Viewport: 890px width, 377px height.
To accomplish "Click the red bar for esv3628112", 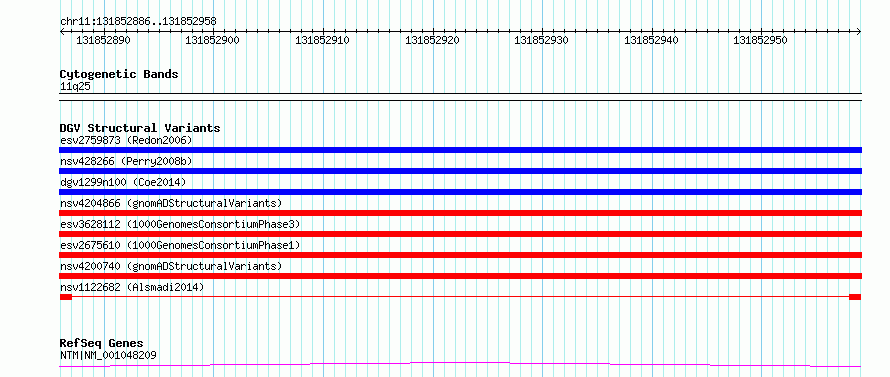I will 460,234.
